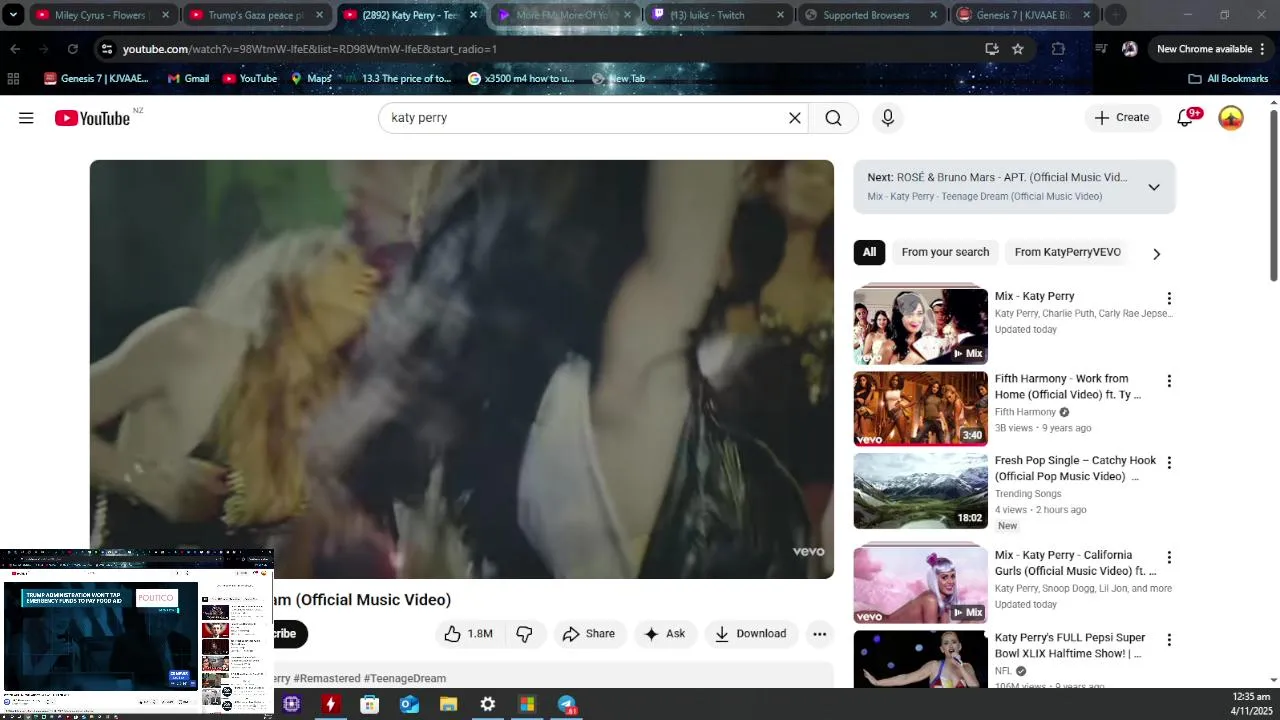Open Mix - Katy Perry thumbnail
This screenshot has height=720, width=1280.
click(920, 326)
